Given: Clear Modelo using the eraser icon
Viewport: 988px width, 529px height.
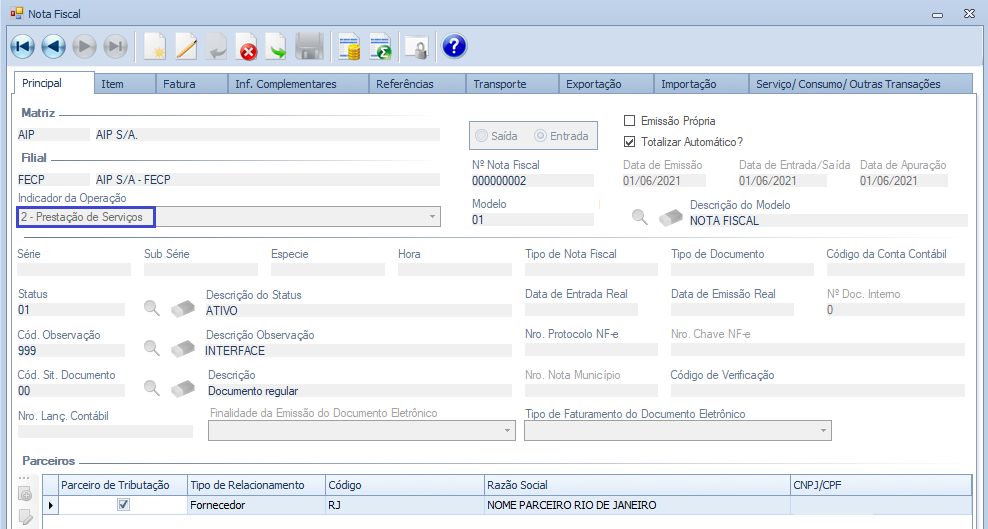Looking at the screenshot, I should tap(670, 217).
